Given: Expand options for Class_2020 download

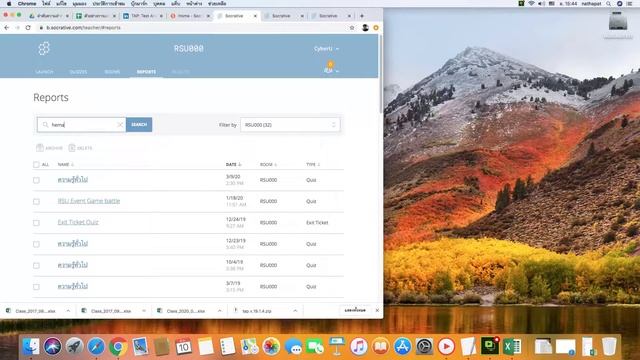Looking at the screenshot, I should (220, 311).
